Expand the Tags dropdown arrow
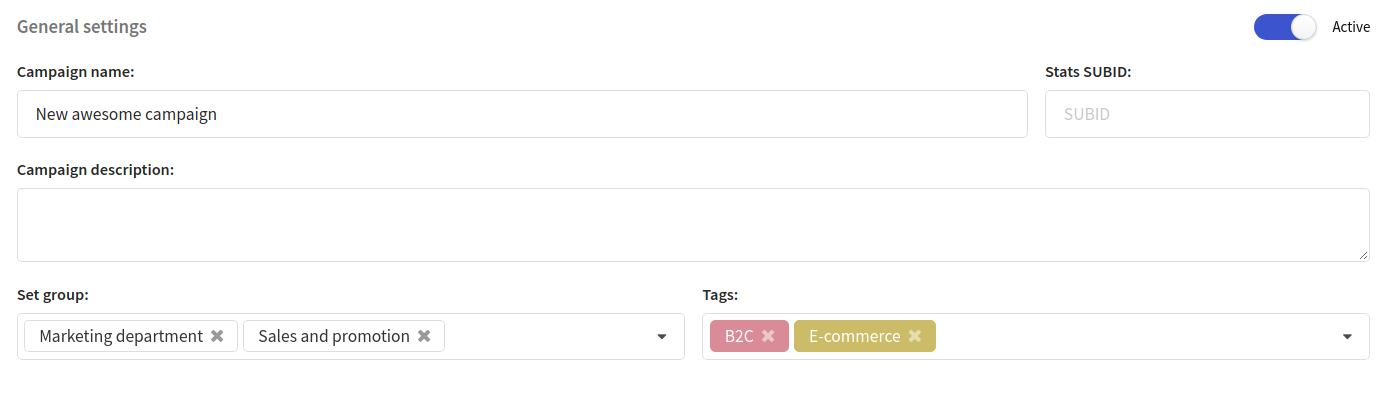Image resolution: width=1388 pixels, height=393 pixels. [x=1346, y=337]
